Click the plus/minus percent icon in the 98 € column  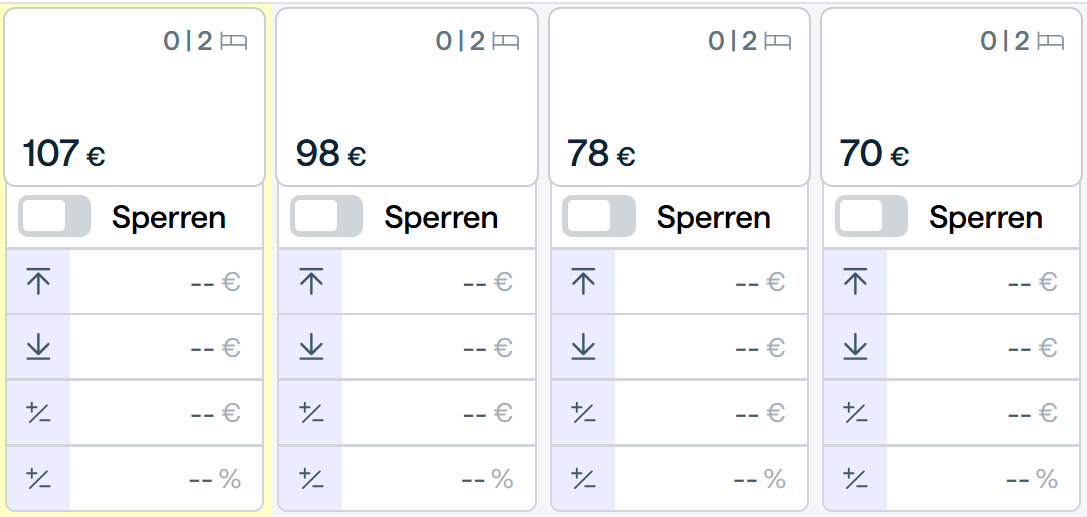click(x=311, y=478)
